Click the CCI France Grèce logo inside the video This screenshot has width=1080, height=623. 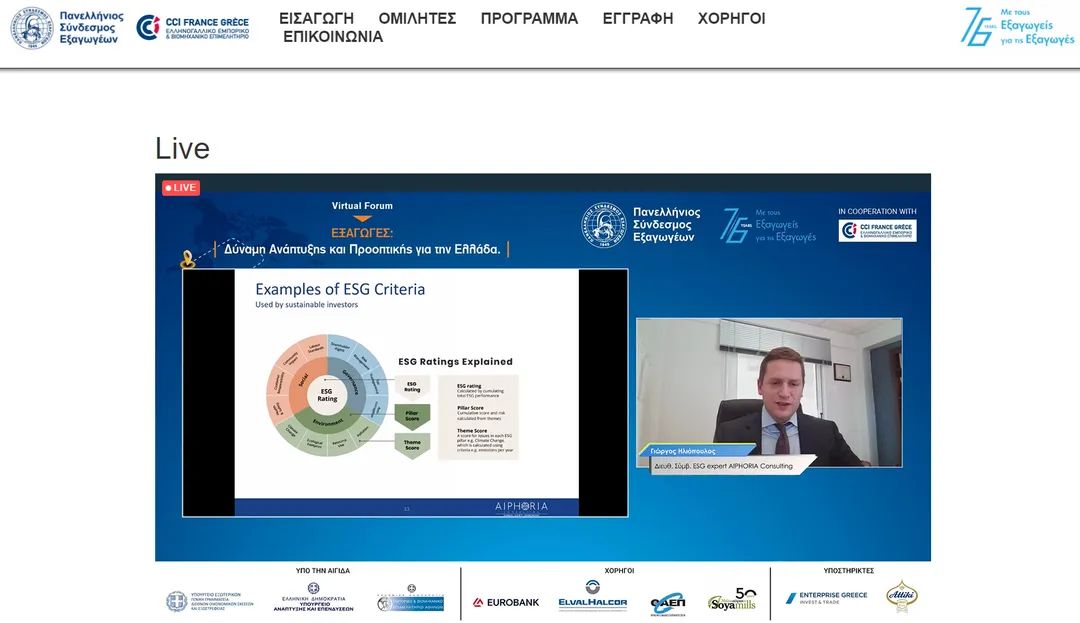[878, 231]
